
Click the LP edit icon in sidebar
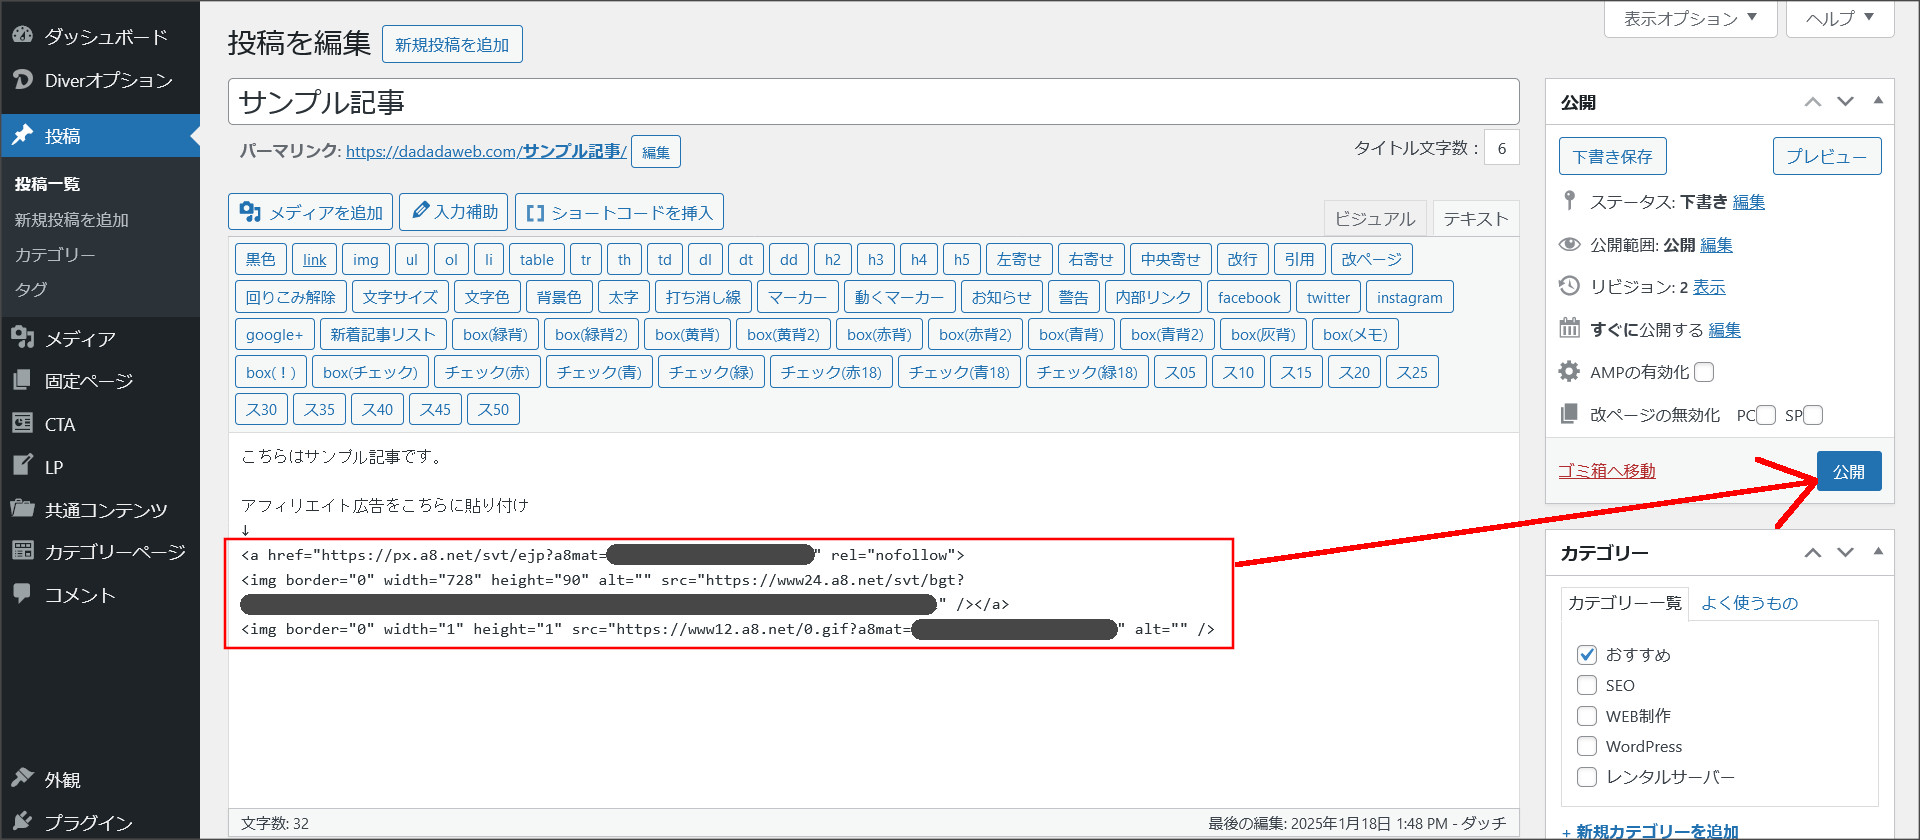[x=22, y=465]
